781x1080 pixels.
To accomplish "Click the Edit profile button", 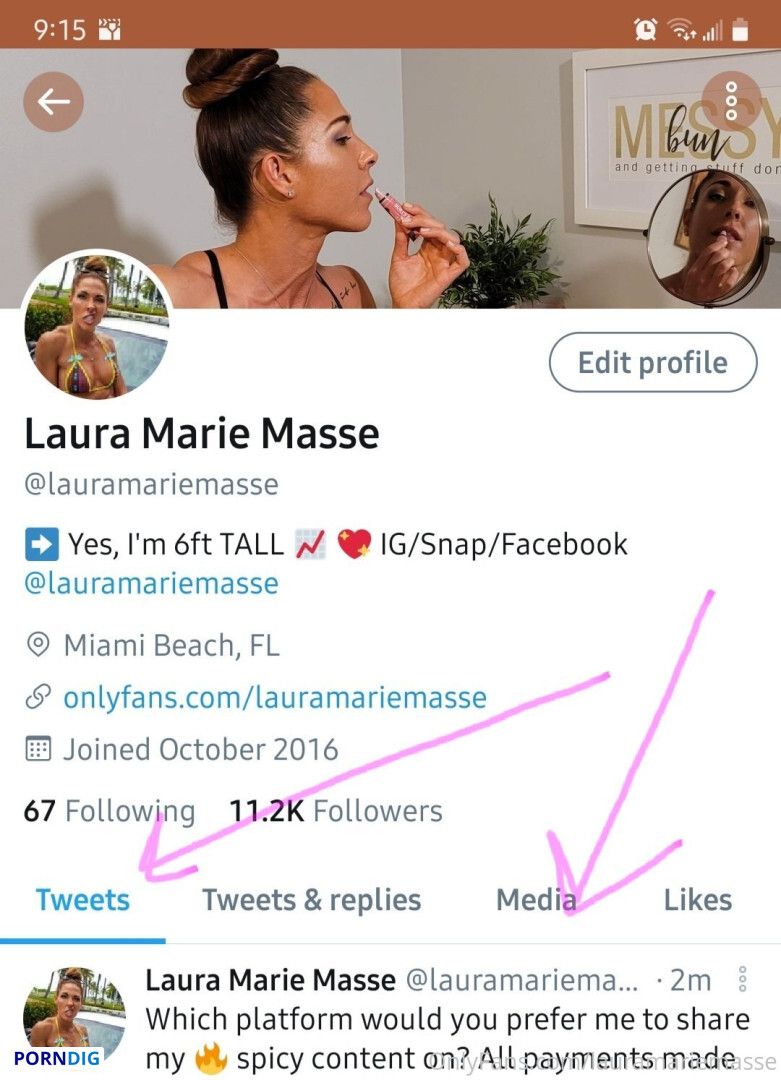I will (653, 362).
